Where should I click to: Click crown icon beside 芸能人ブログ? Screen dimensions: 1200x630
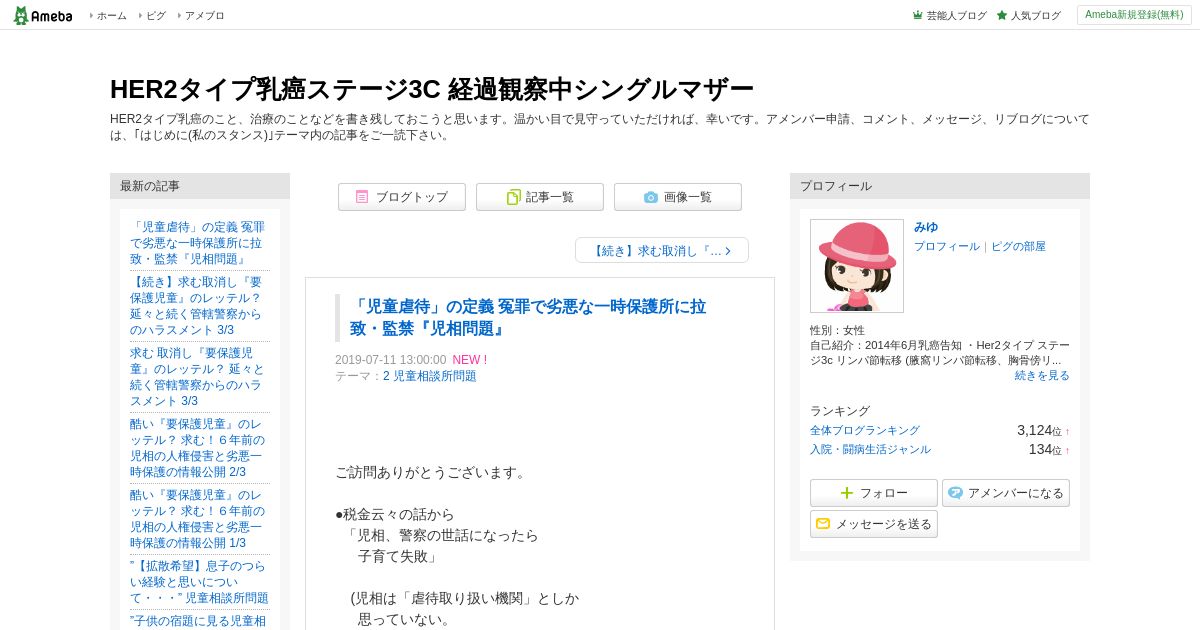click(917, 15)
